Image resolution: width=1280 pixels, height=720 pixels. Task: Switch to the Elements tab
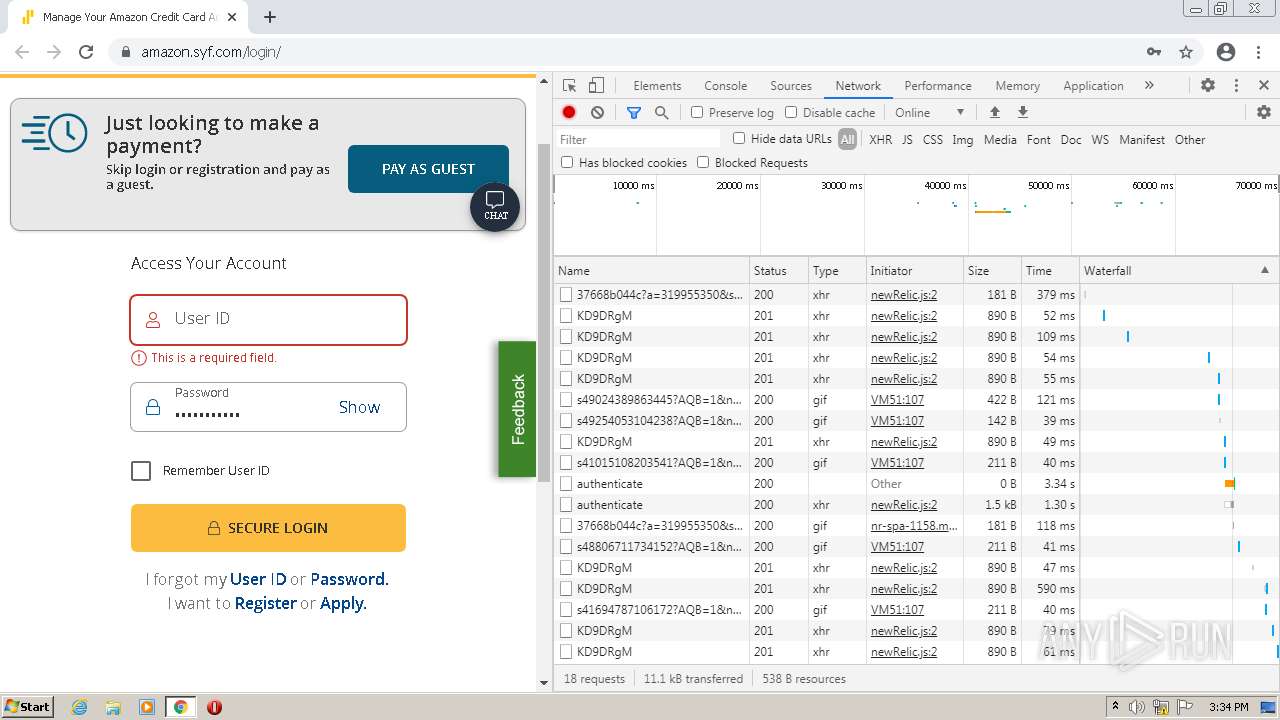(x=657, y=86)
